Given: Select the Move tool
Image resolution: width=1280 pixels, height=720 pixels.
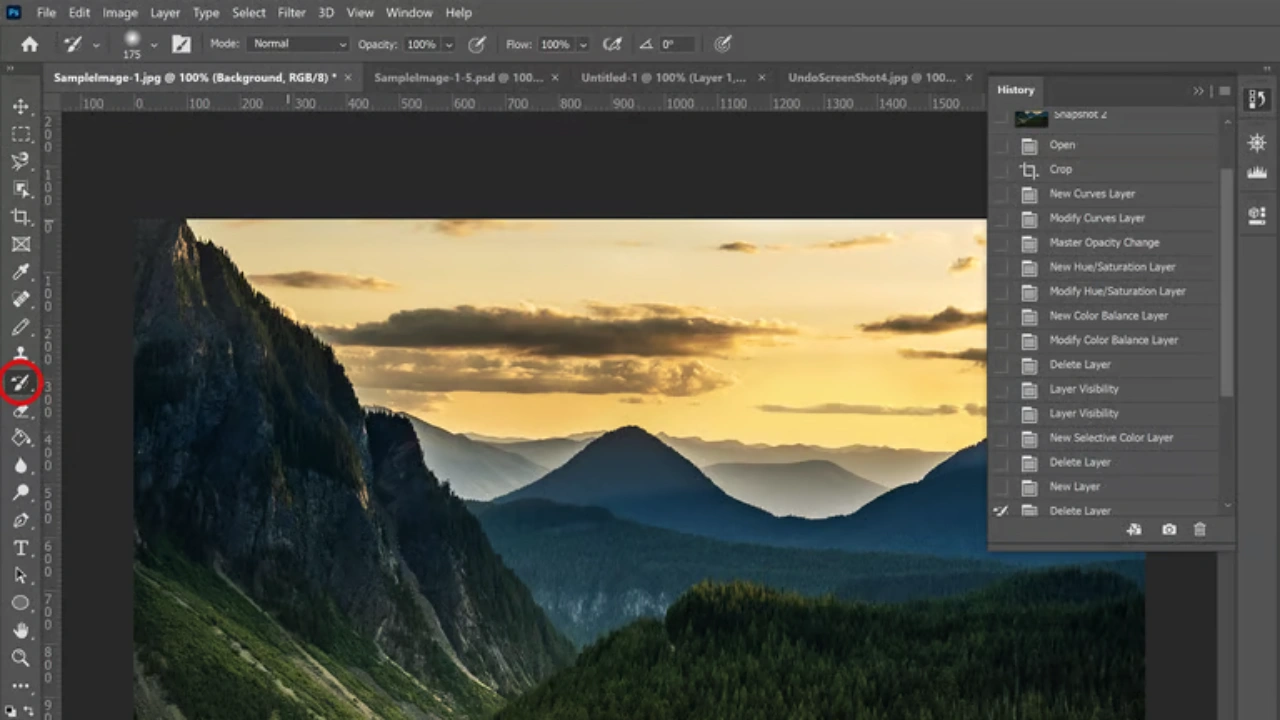Looking at the screenshot, I should pos(20,106).
